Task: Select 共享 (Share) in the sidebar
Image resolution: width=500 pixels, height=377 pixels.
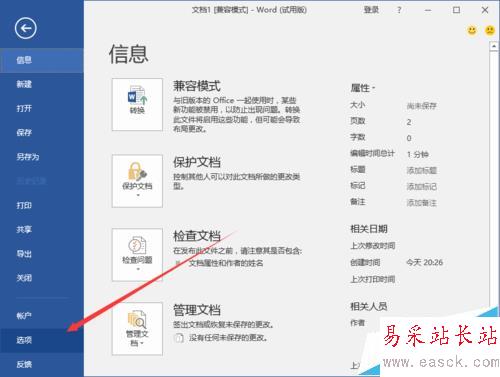Action: [x=42, y=229]
